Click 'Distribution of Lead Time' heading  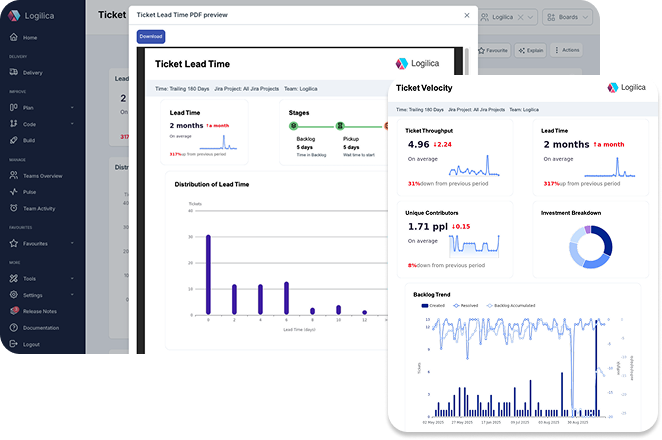[x=212, y=185]
